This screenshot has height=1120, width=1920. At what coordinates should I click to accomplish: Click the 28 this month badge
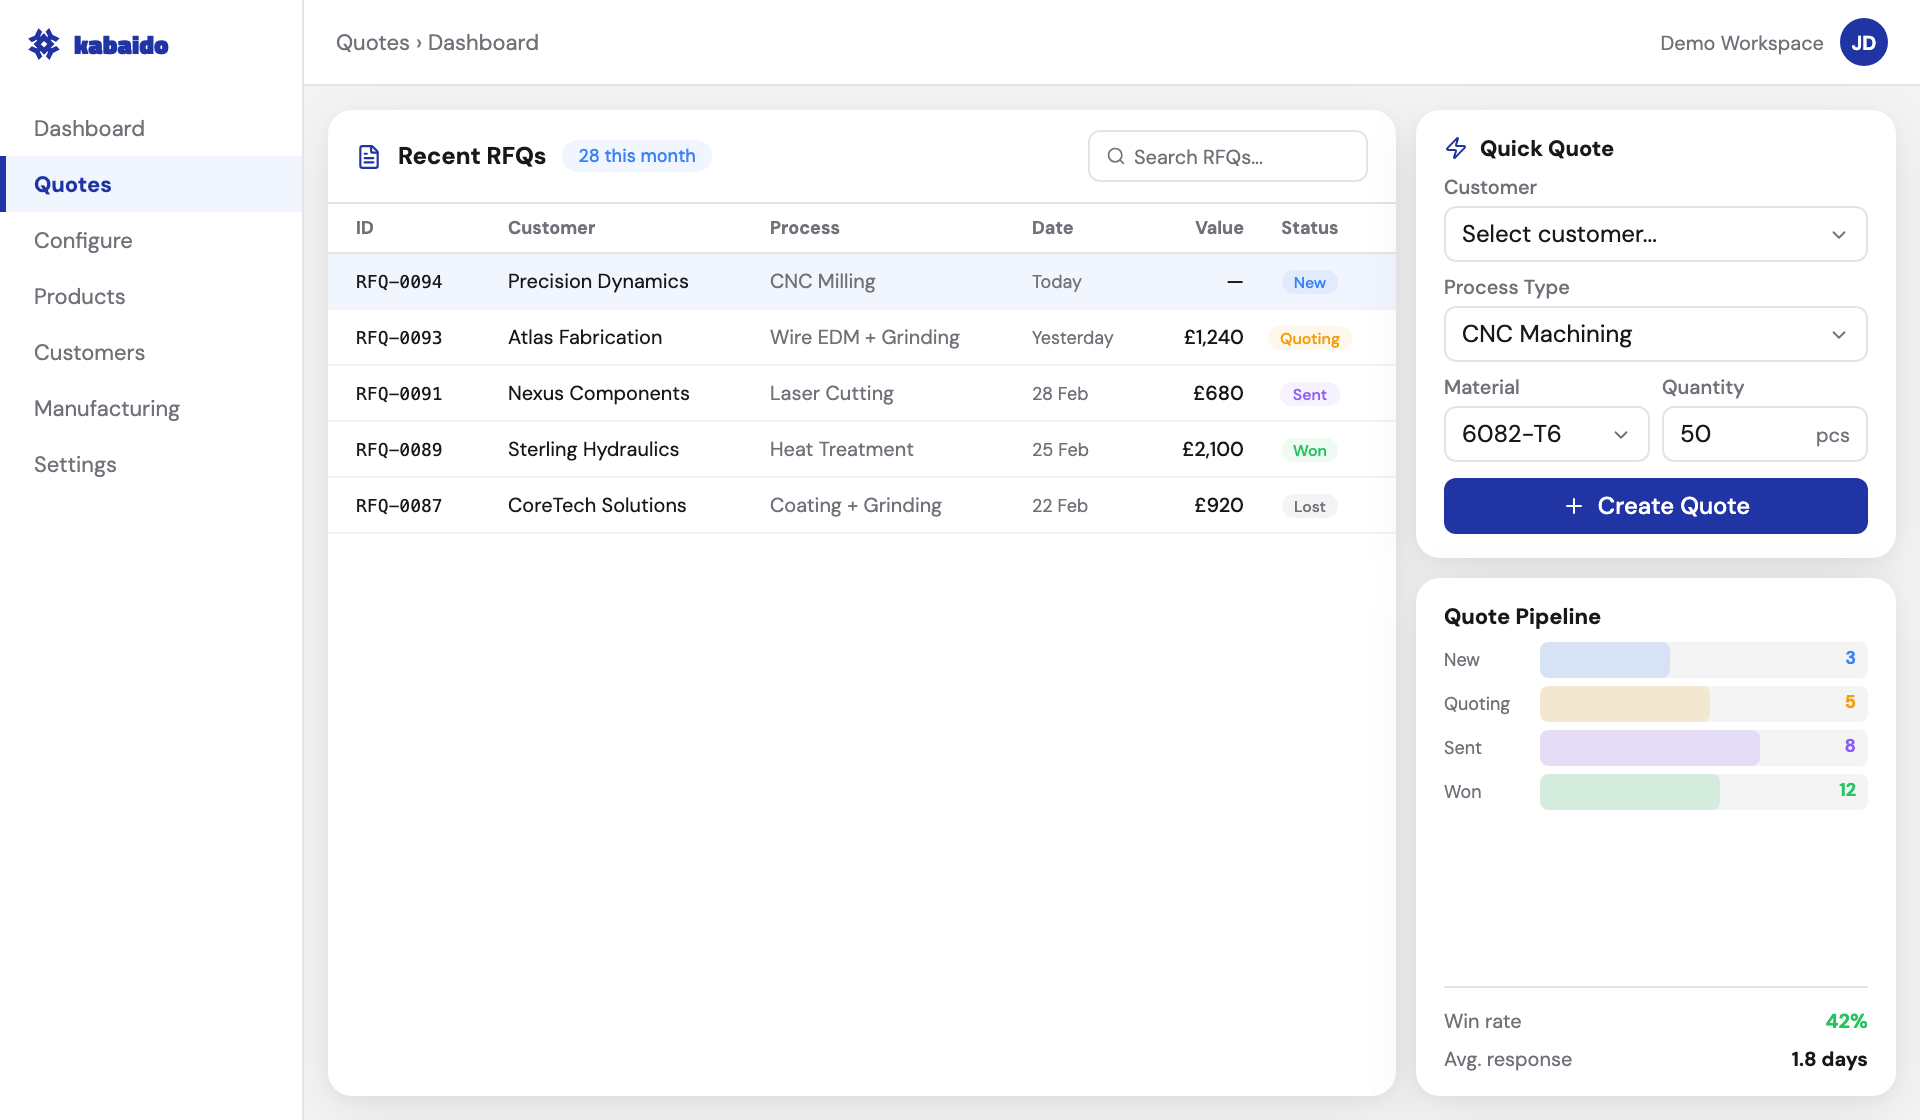[x=637, y=155]
